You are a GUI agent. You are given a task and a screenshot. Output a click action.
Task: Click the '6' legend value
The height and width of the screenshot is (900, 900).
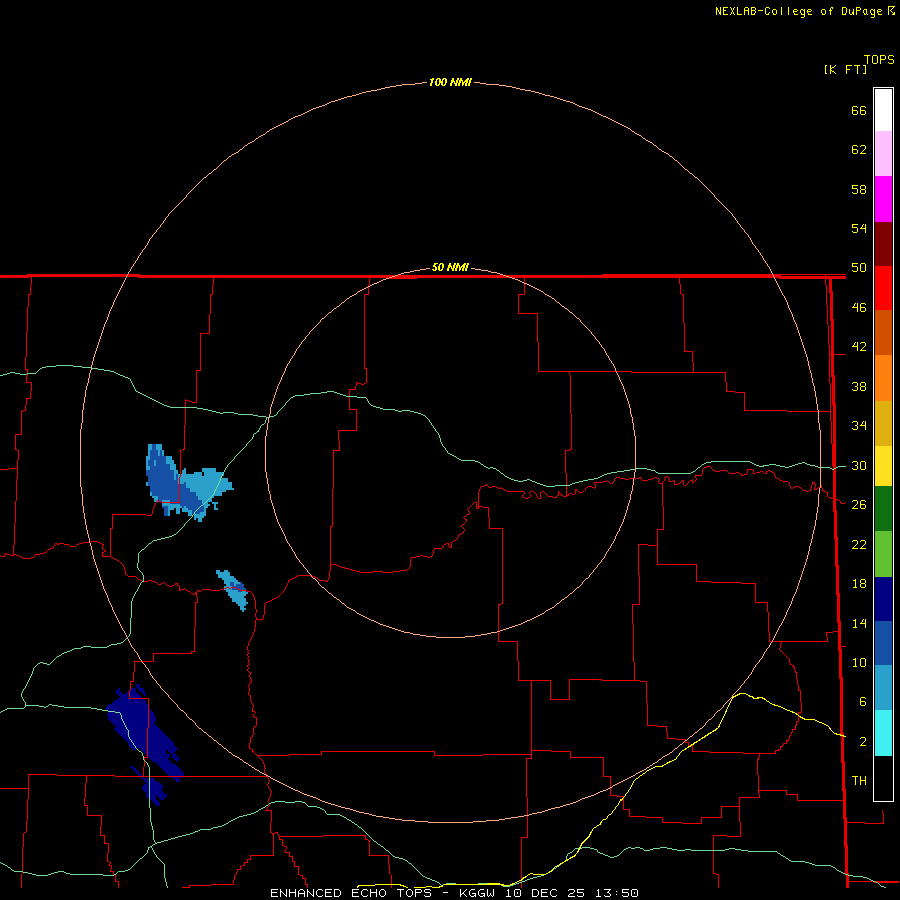click(x=863, y=702)
